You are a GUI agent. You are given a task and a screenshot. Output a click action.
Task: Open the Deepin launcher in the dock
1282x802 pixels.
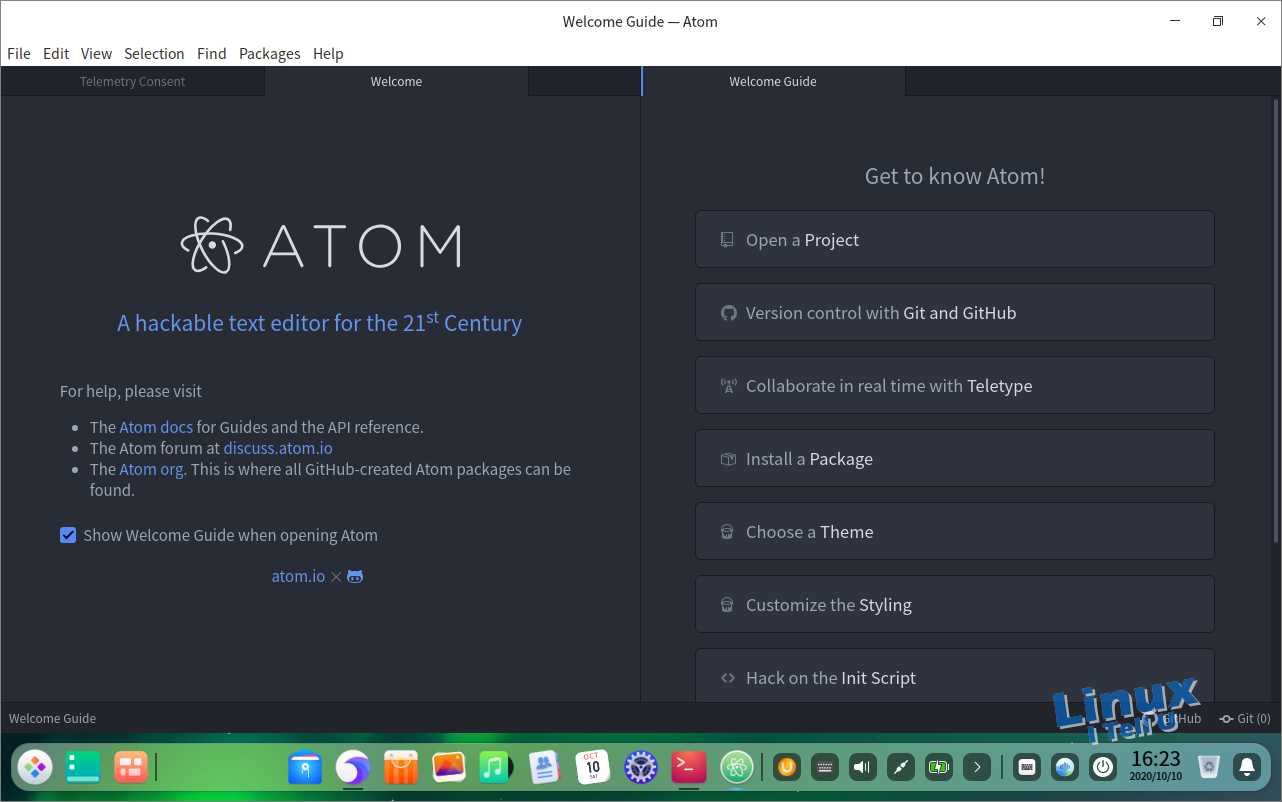pos(35,767)
